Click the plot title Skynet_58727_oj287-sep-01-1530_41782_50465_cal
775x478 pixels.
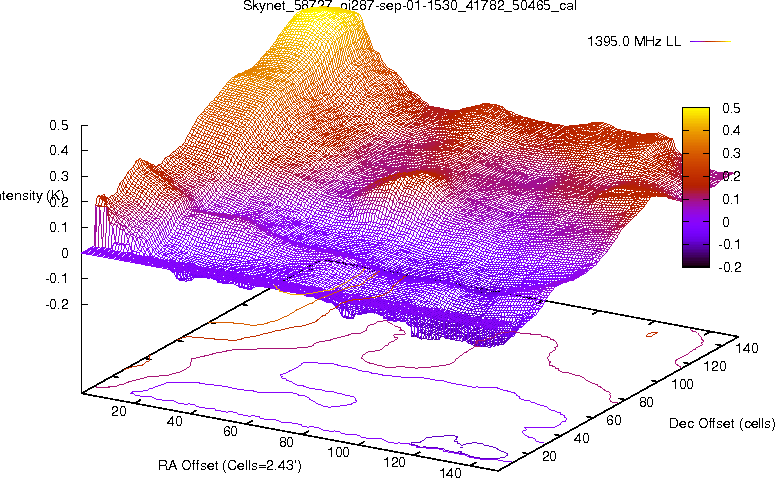[410, 5]
